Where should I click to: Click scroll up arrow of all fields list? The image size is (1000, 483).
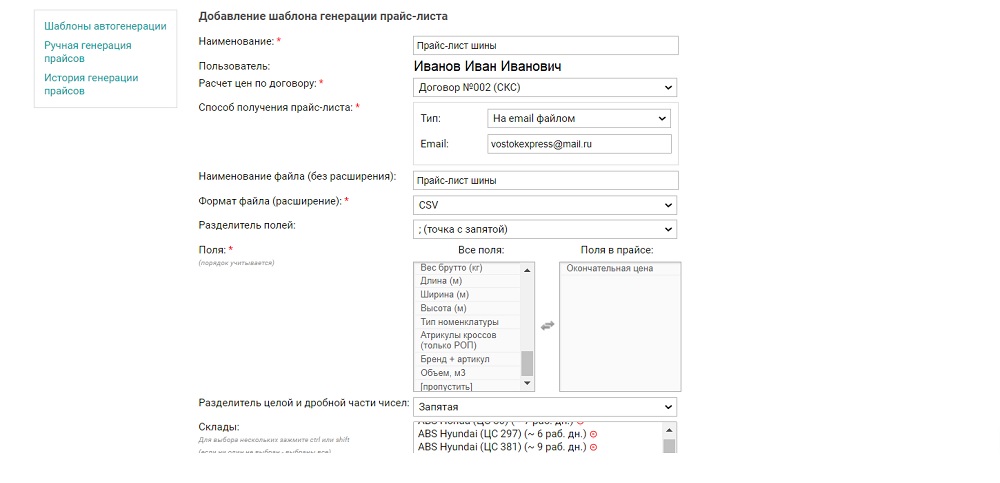coord(527,270)
